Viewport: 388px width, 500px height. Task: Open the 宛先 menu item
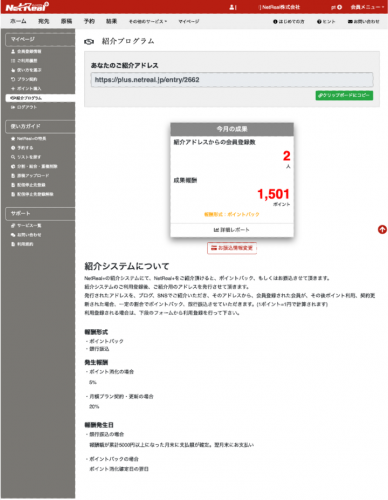(x=43, y=21)
